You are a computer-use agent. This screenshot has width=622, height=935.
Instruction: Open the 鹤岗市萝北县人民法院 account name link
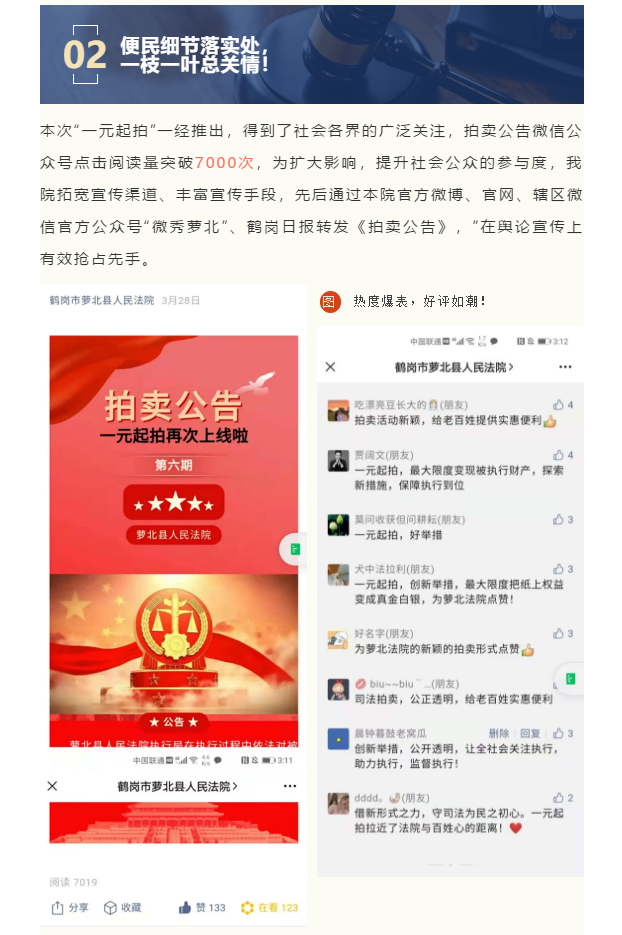101,301
